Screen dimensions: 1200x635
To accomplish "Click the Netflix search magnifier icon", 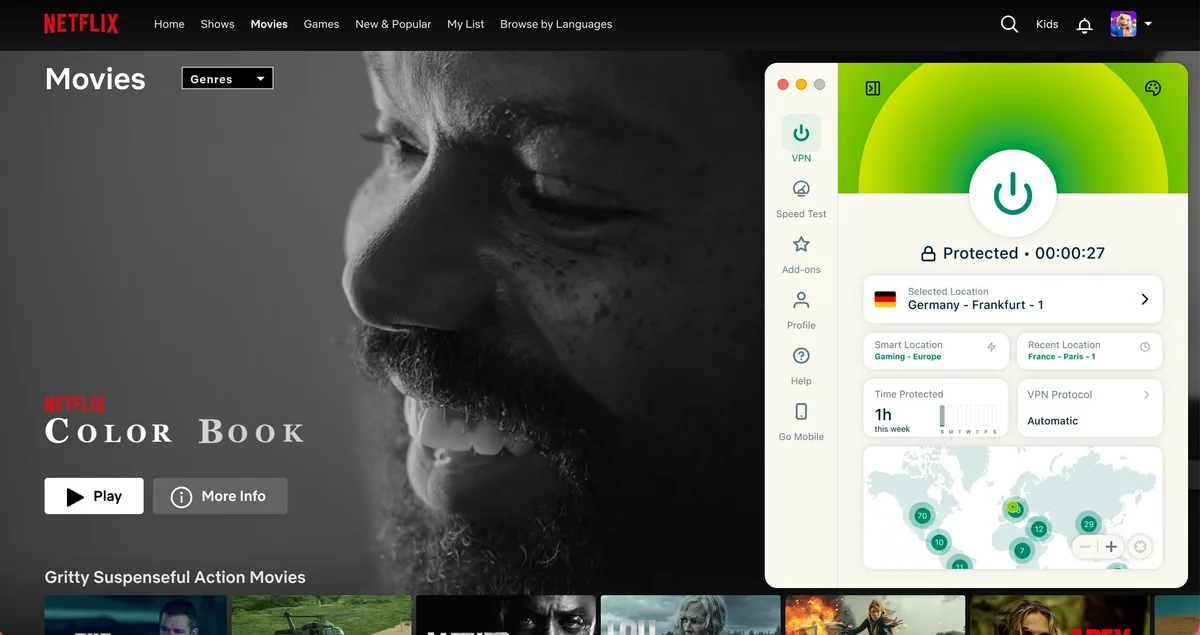I will click(1009, 24).
